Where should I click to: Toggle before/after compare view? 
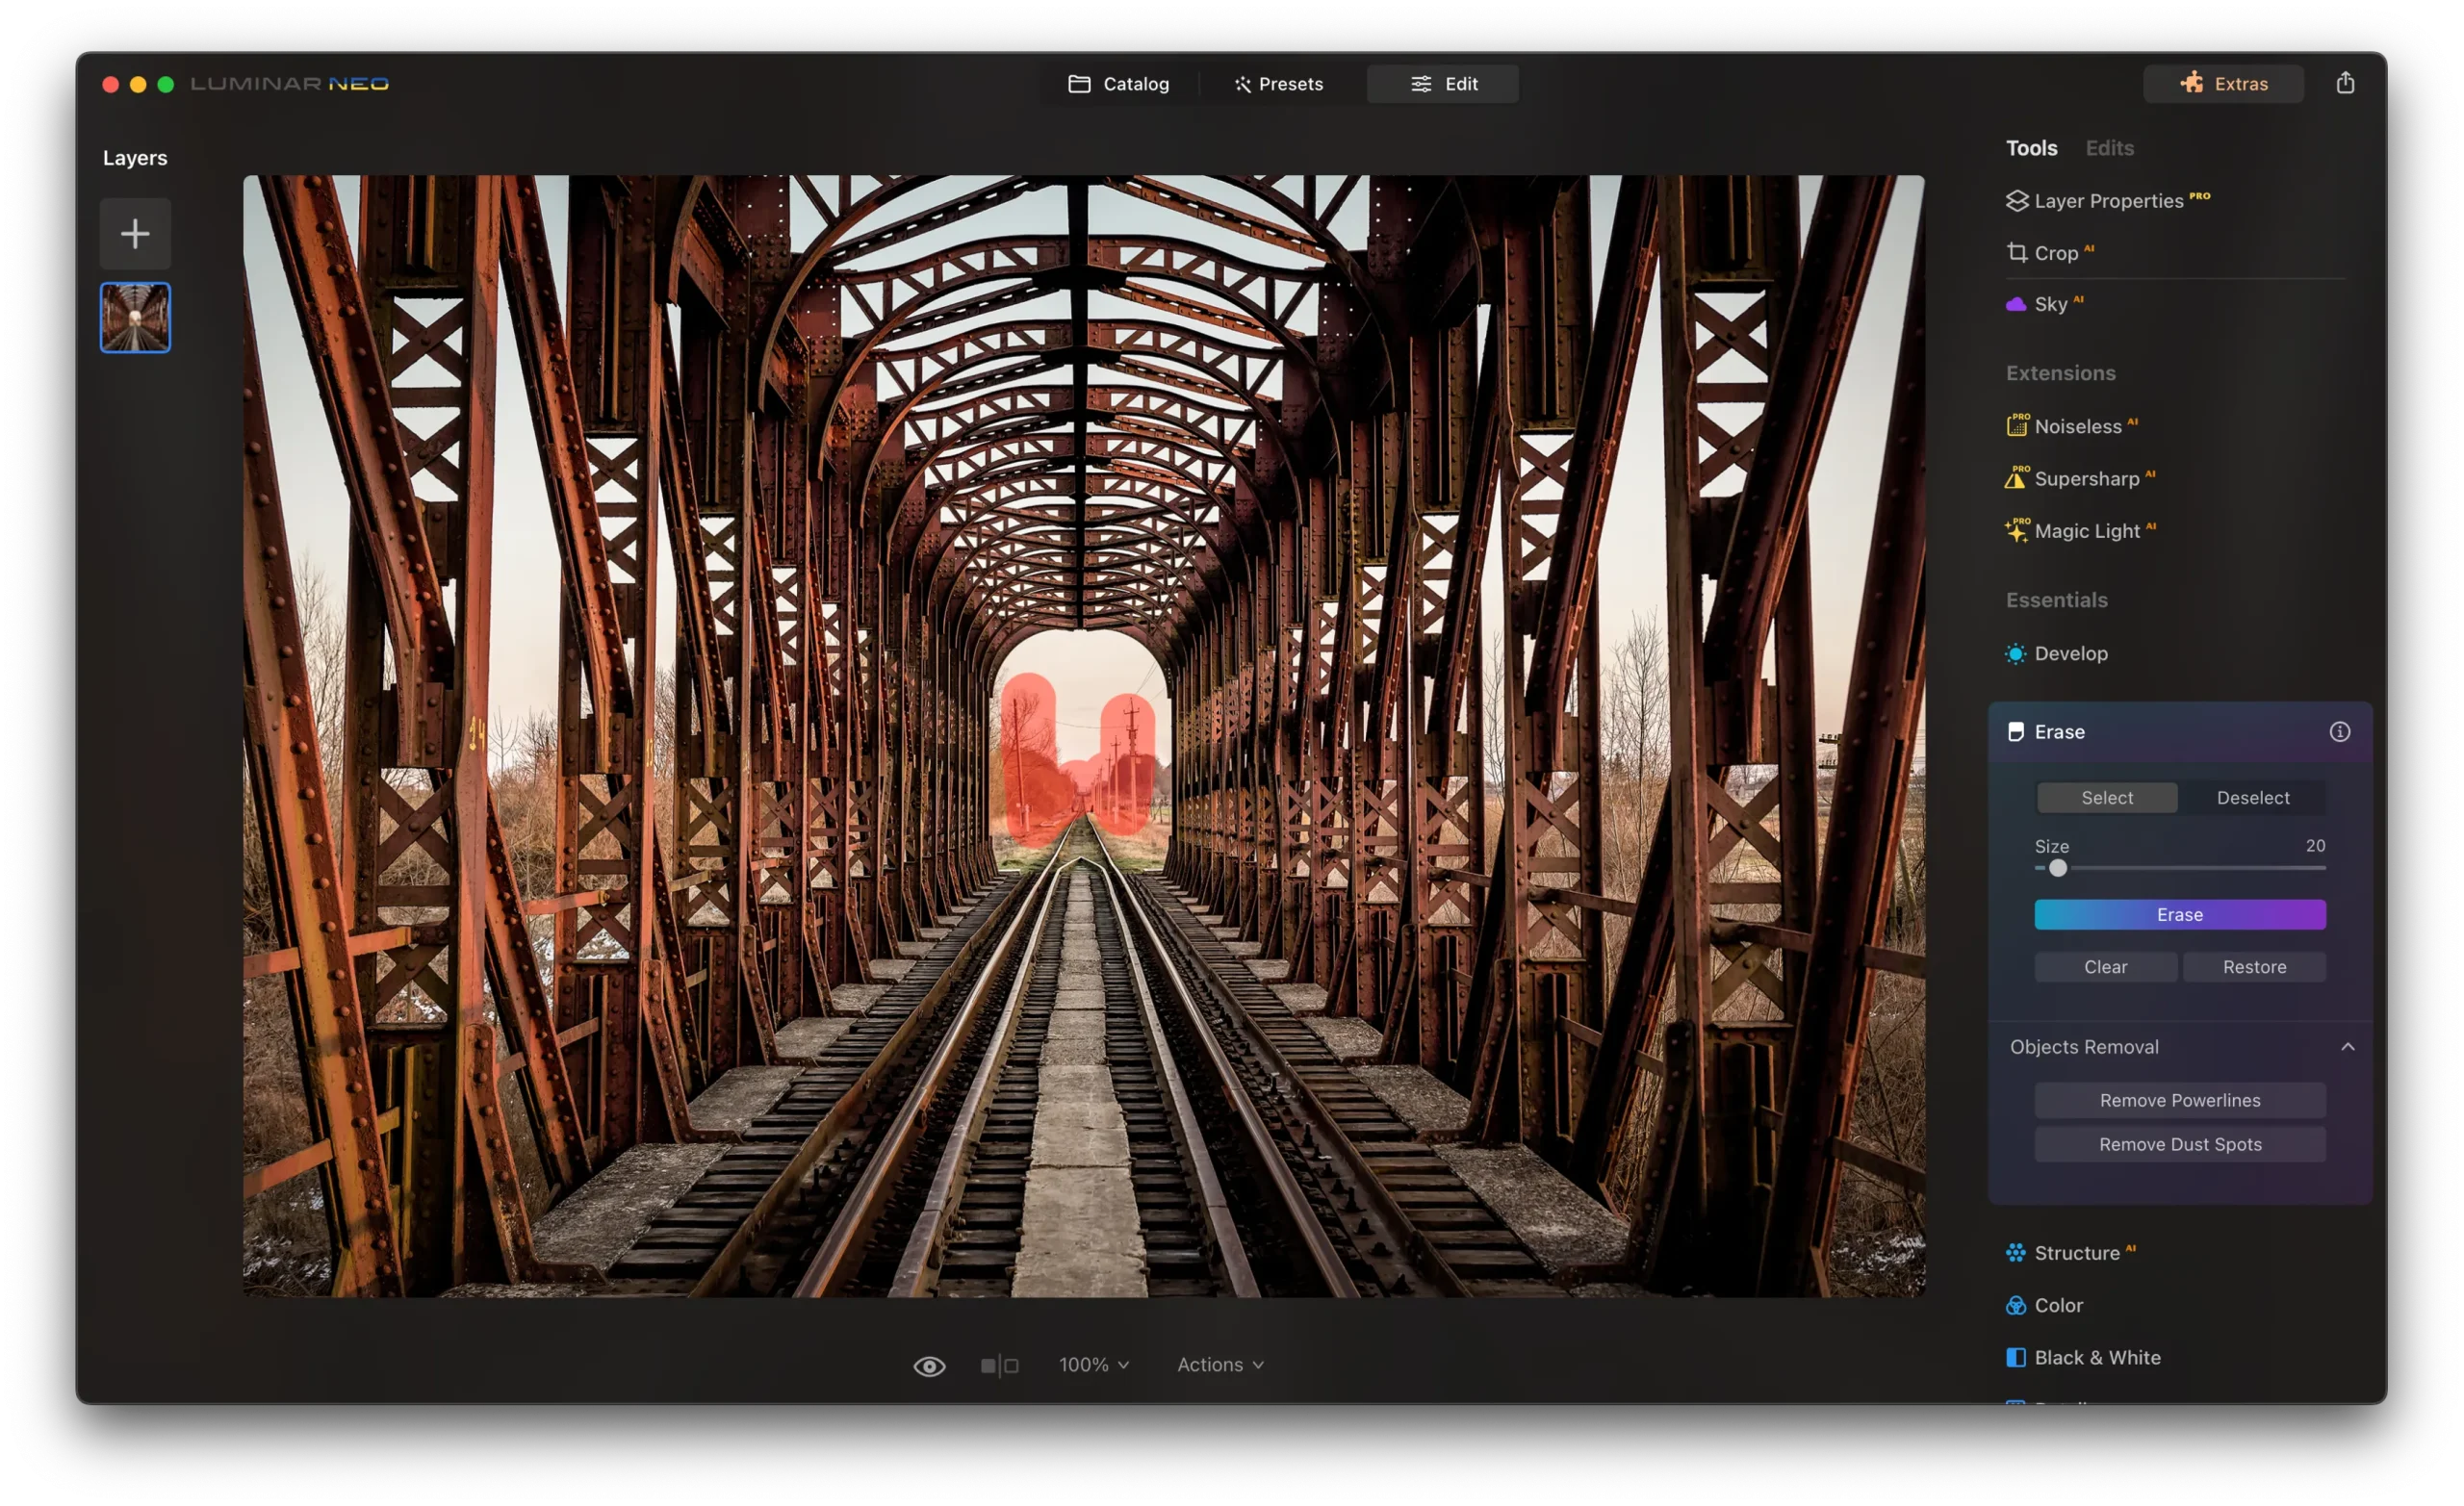(x=999, y=1366)
